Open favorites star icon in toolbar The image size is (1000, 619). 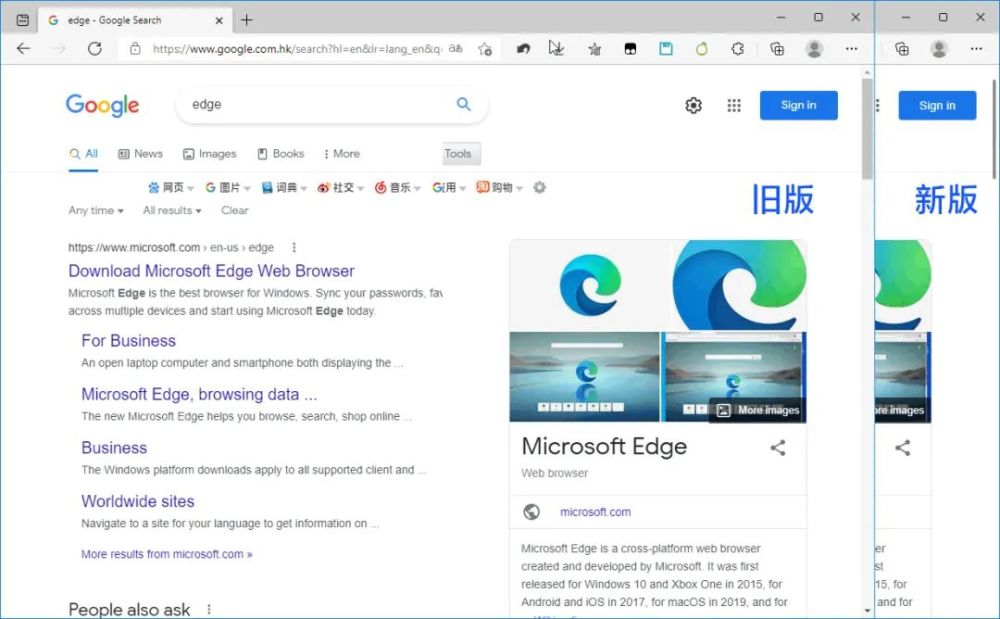pyautogui.click(x=594, y=49)
